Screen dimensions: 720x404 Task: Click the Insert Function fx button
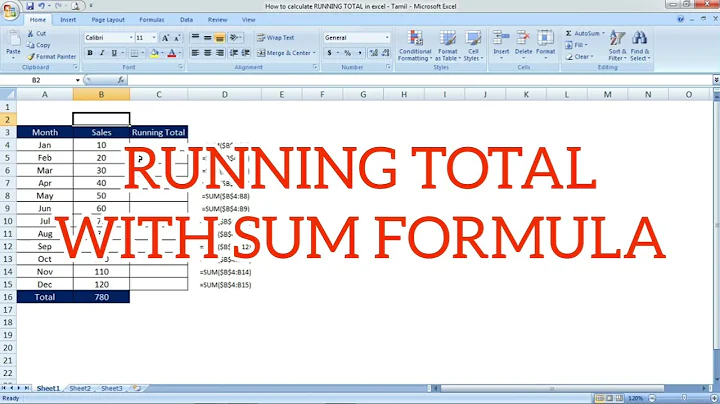121,80
